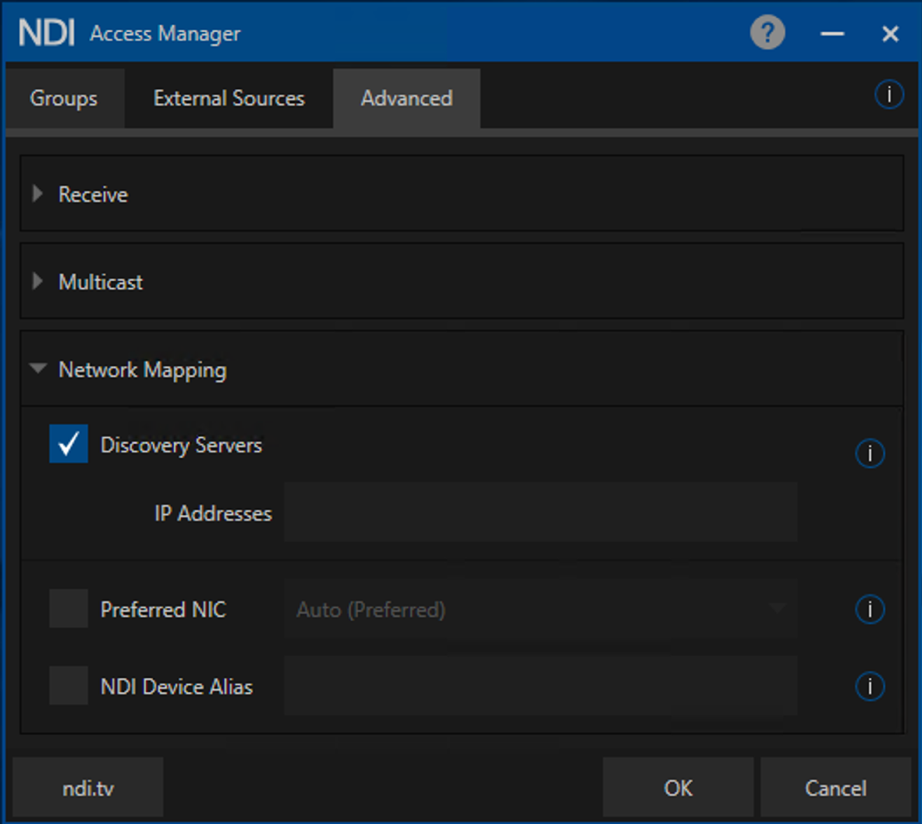Open the help question mark icon

767,33
